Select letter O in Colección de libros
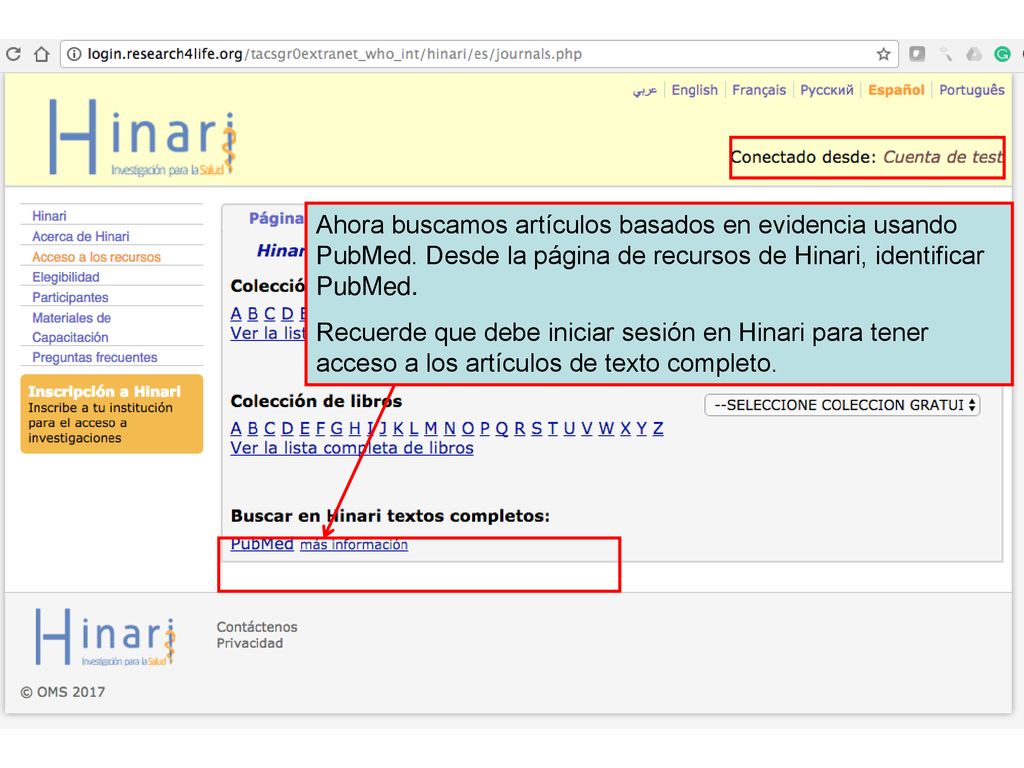Screen dimensions: 1024x768 pyautogui.click(x=468, y=428)
